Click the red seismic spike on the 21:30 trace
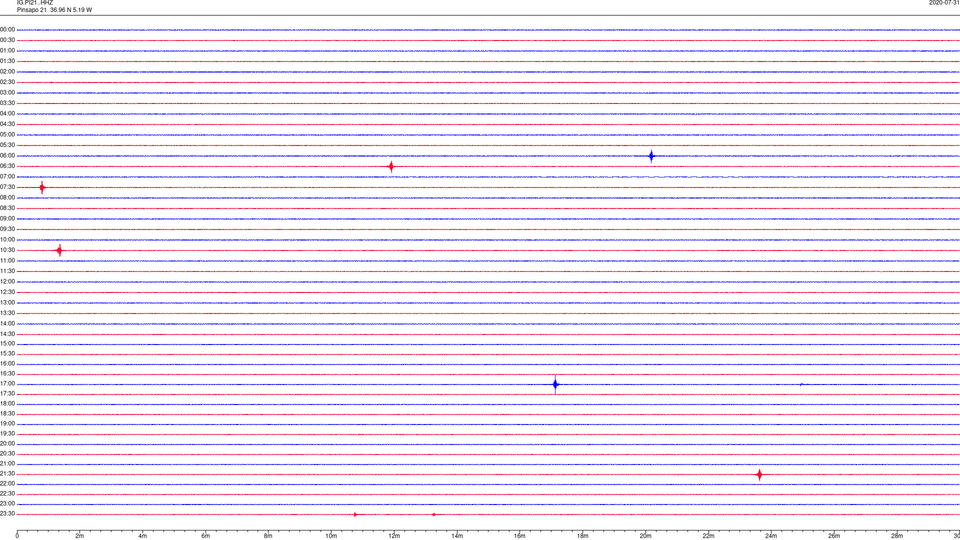 click(x=759, y=474)
